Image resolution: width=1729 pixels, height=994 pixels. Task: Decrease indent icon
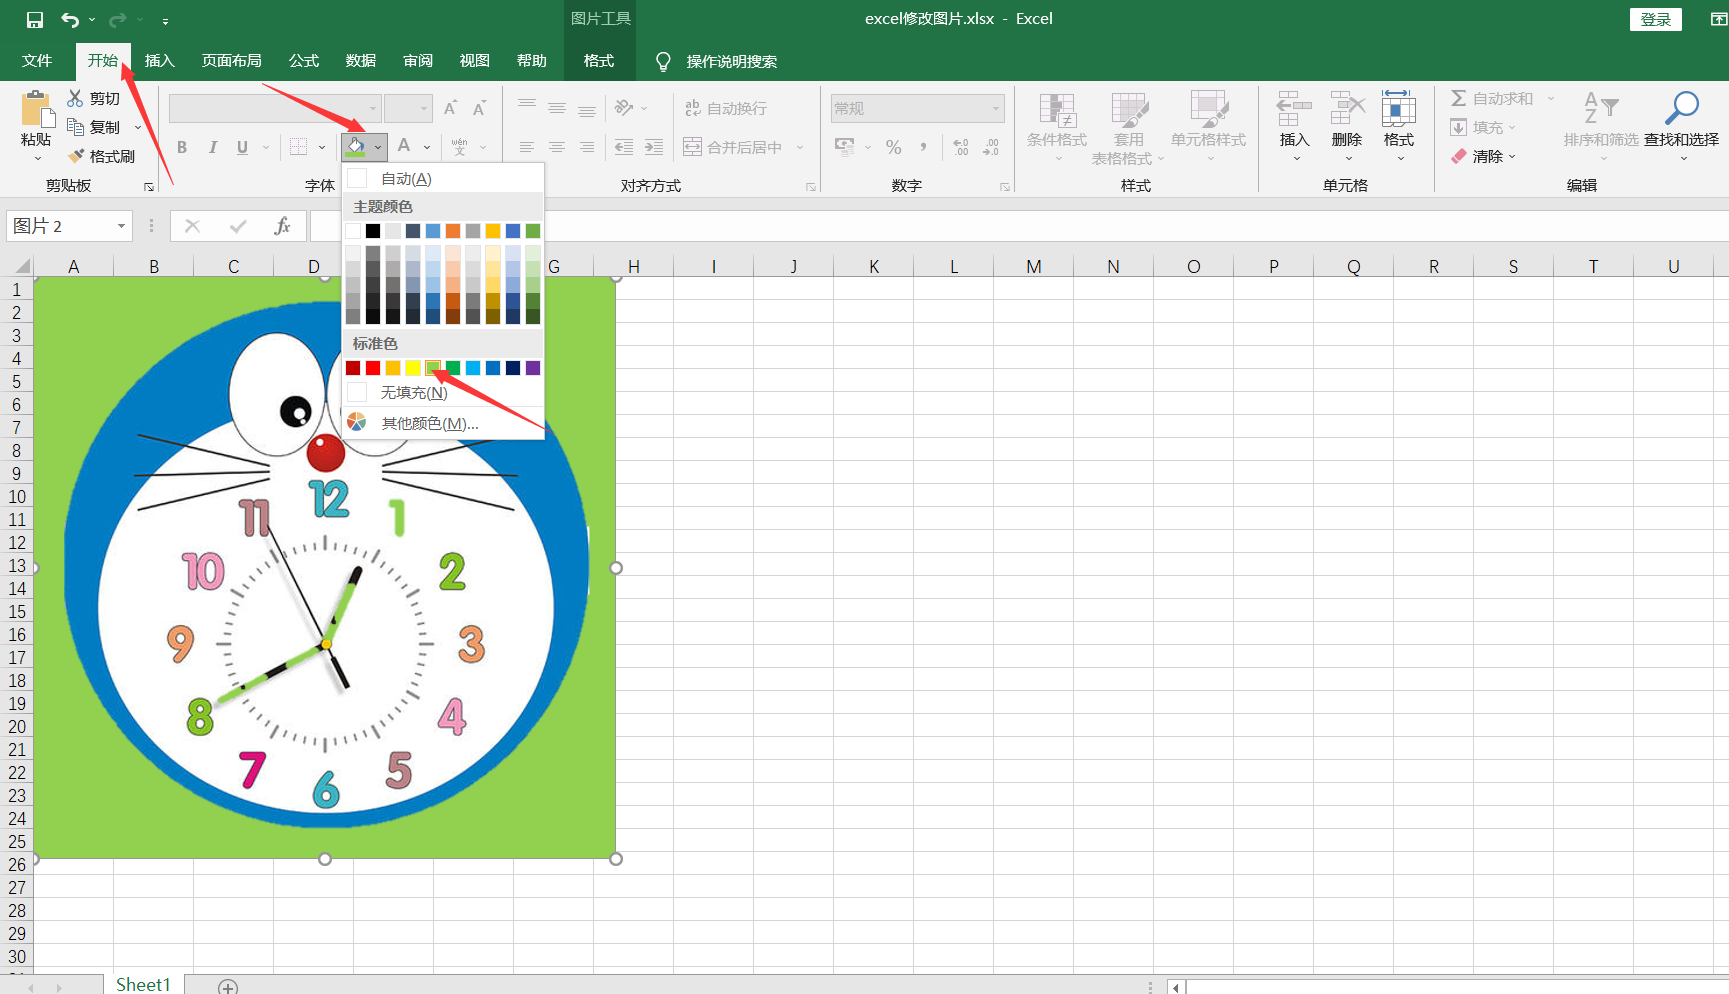(624, 147)
